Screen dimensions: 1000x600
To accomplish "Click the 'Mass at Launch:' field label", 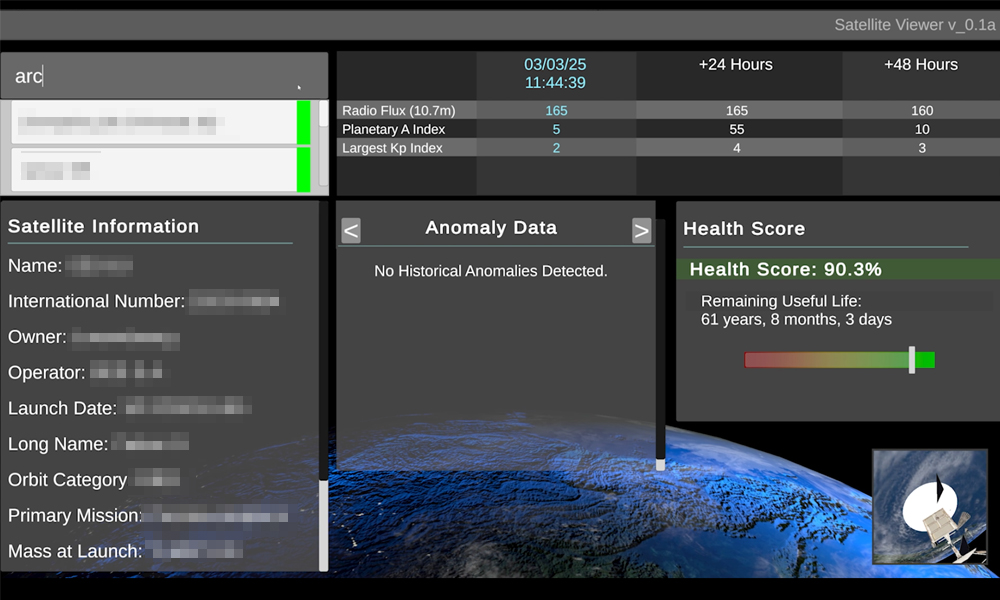I will 75,551.
